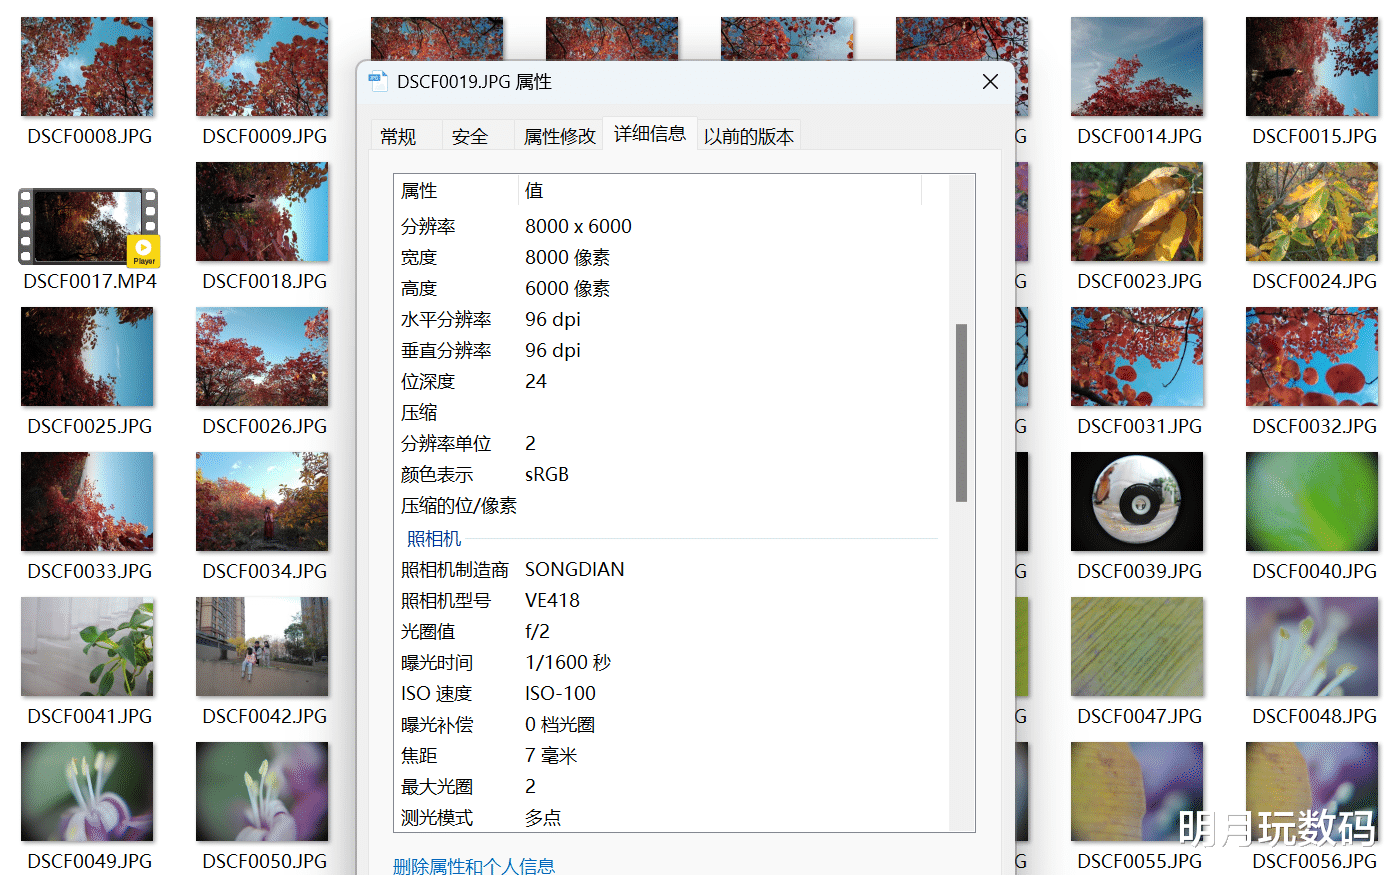Click the DSCF0024.JPG thumbnail

[1312, 211]
